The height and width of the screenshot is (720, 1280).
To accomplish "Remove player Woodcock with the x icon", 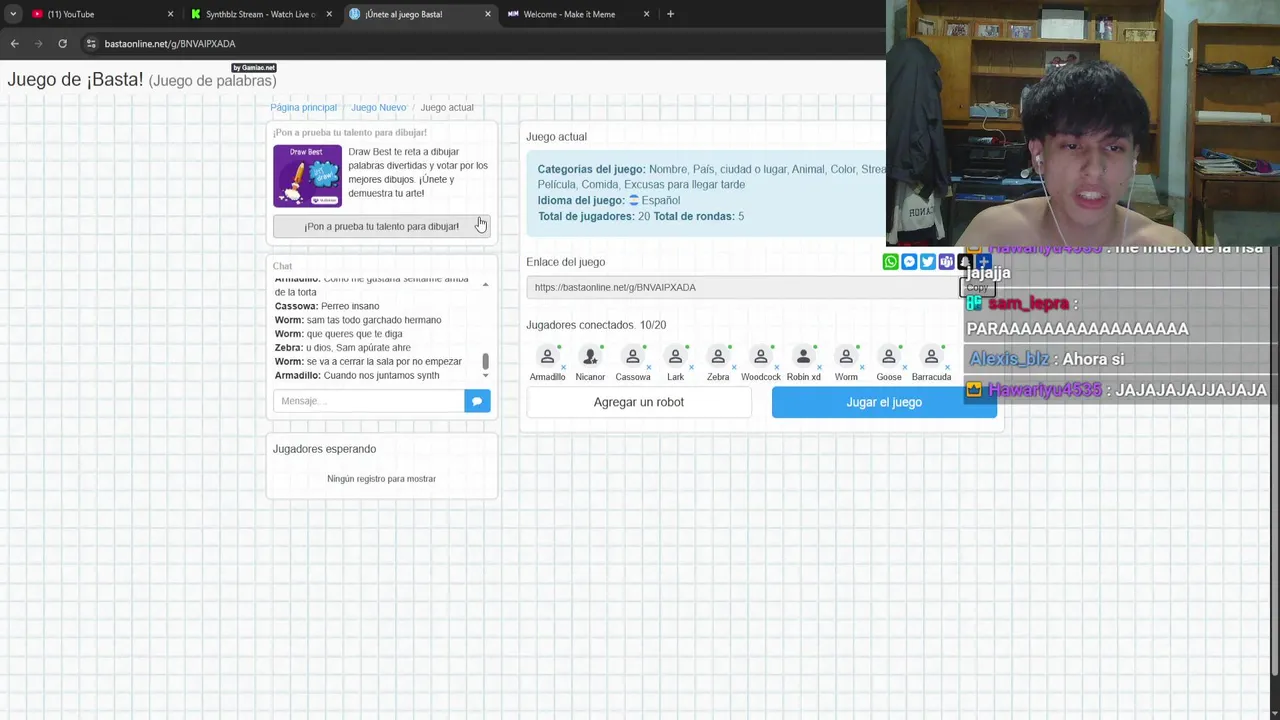I will pyautogui.click(x=777, y=367).
